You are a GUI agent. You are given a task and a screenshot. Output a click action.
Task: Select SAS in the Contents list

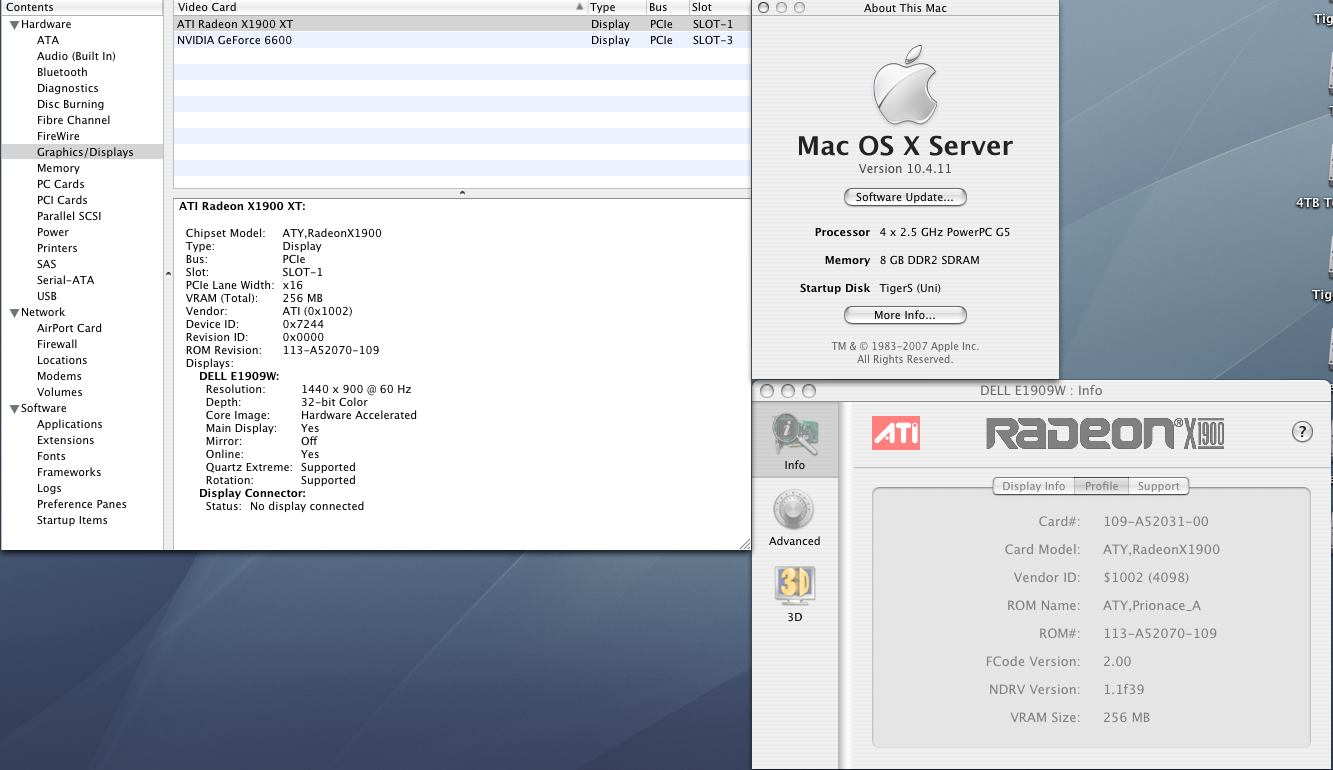coord(47,264)
